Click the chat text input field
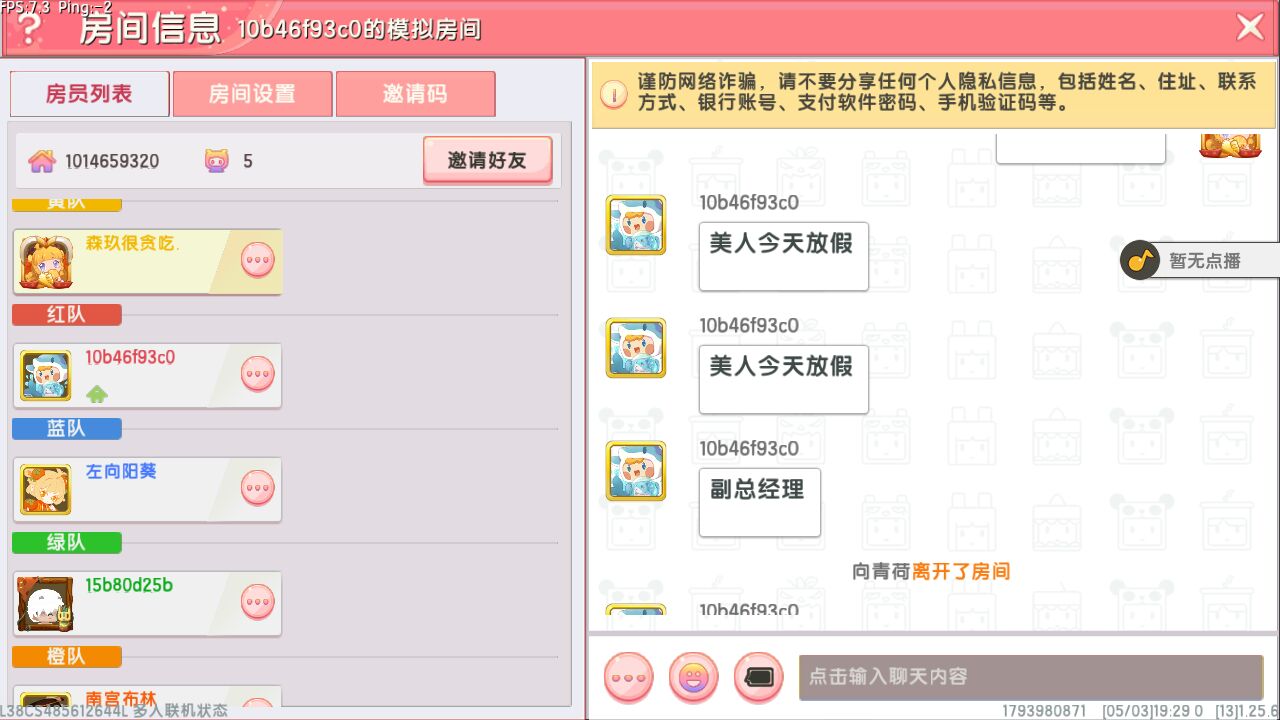 click(x=1030, y=677)
